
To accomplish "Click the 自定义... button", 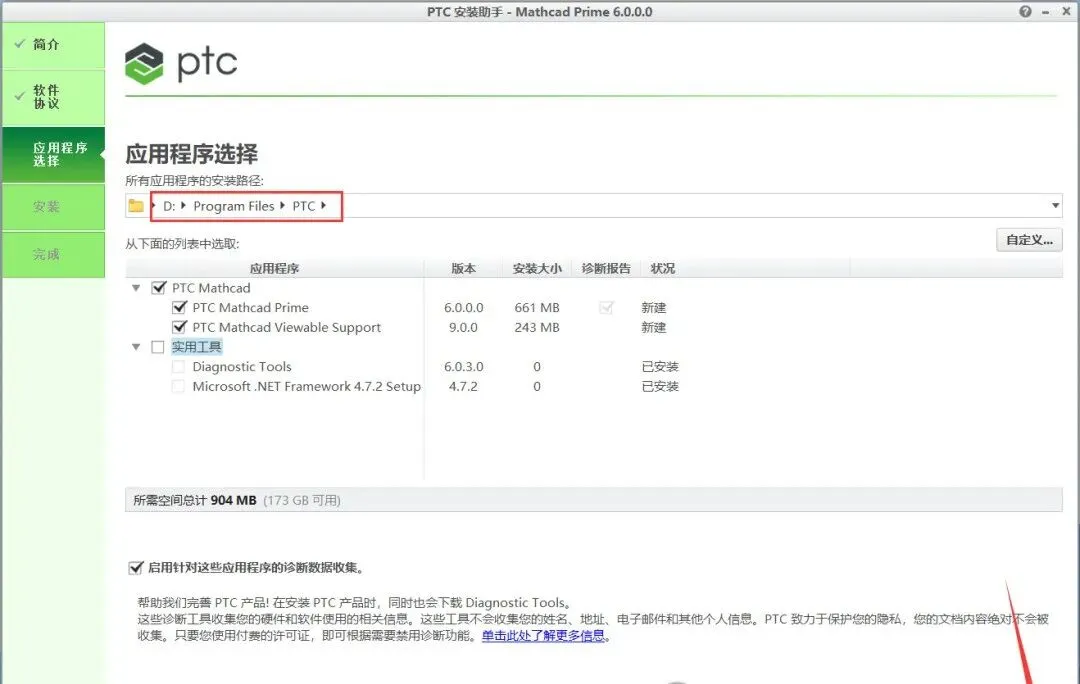I will coord(1029,240).
